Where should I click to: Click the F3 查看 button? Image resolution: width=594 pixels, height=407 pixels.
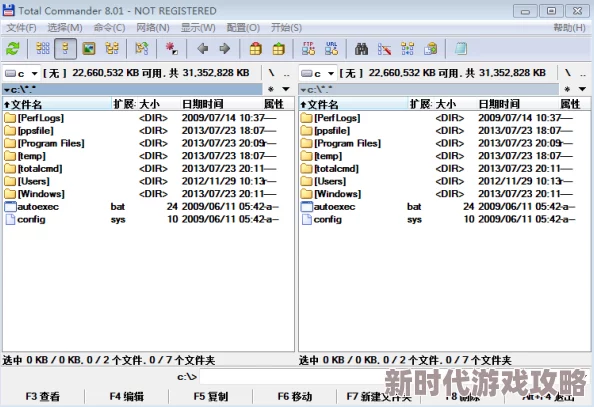pyautogui.click(x=43, y=397)
